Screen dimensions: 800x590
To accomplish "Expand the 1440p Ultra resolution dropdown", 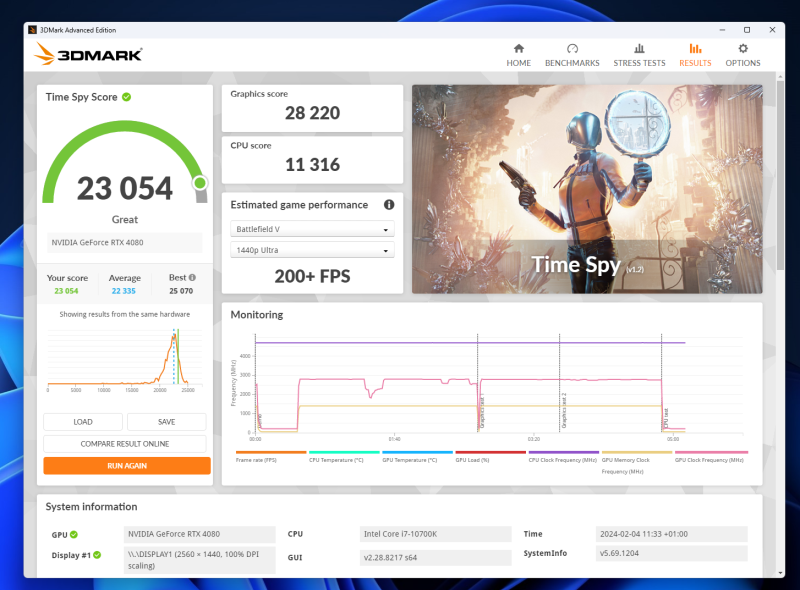I will 312,250.
